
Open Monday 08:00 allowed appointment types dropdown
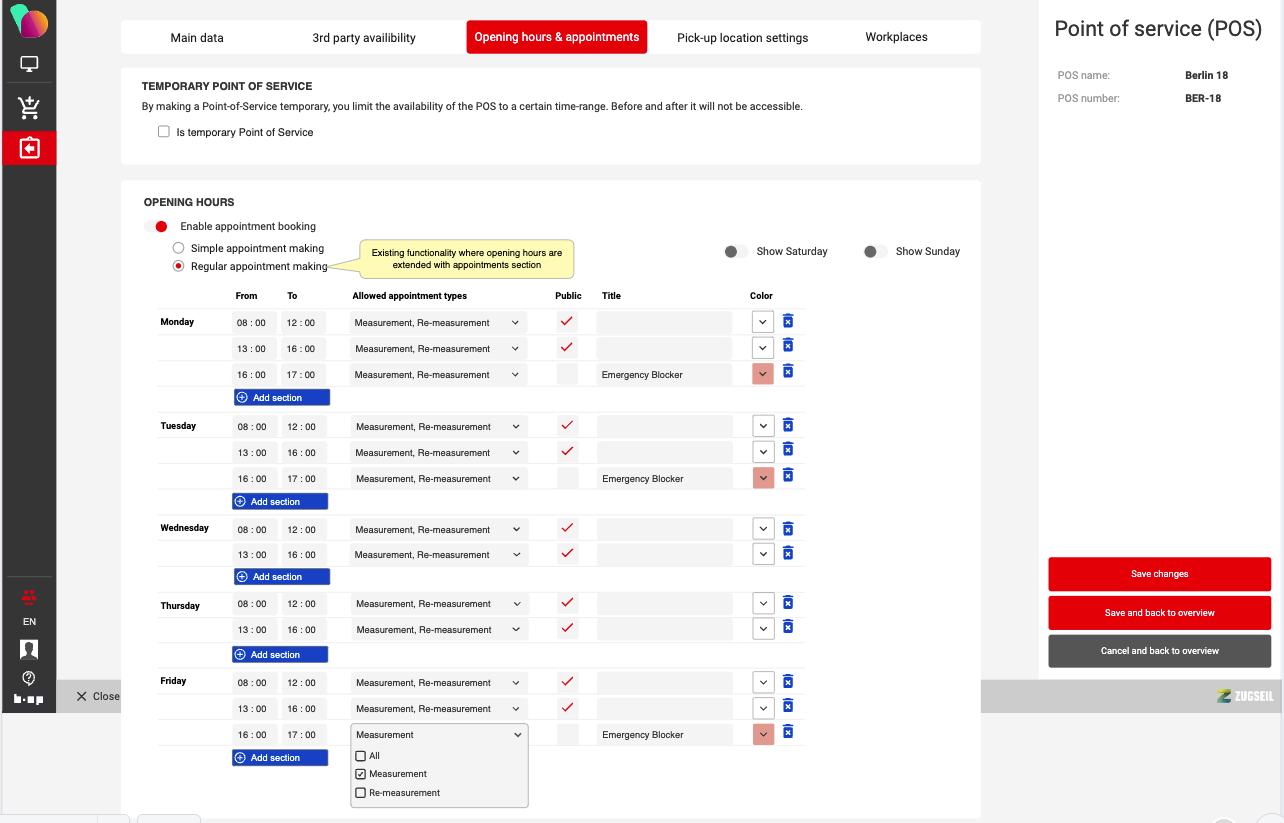click(x=438, y=323)
